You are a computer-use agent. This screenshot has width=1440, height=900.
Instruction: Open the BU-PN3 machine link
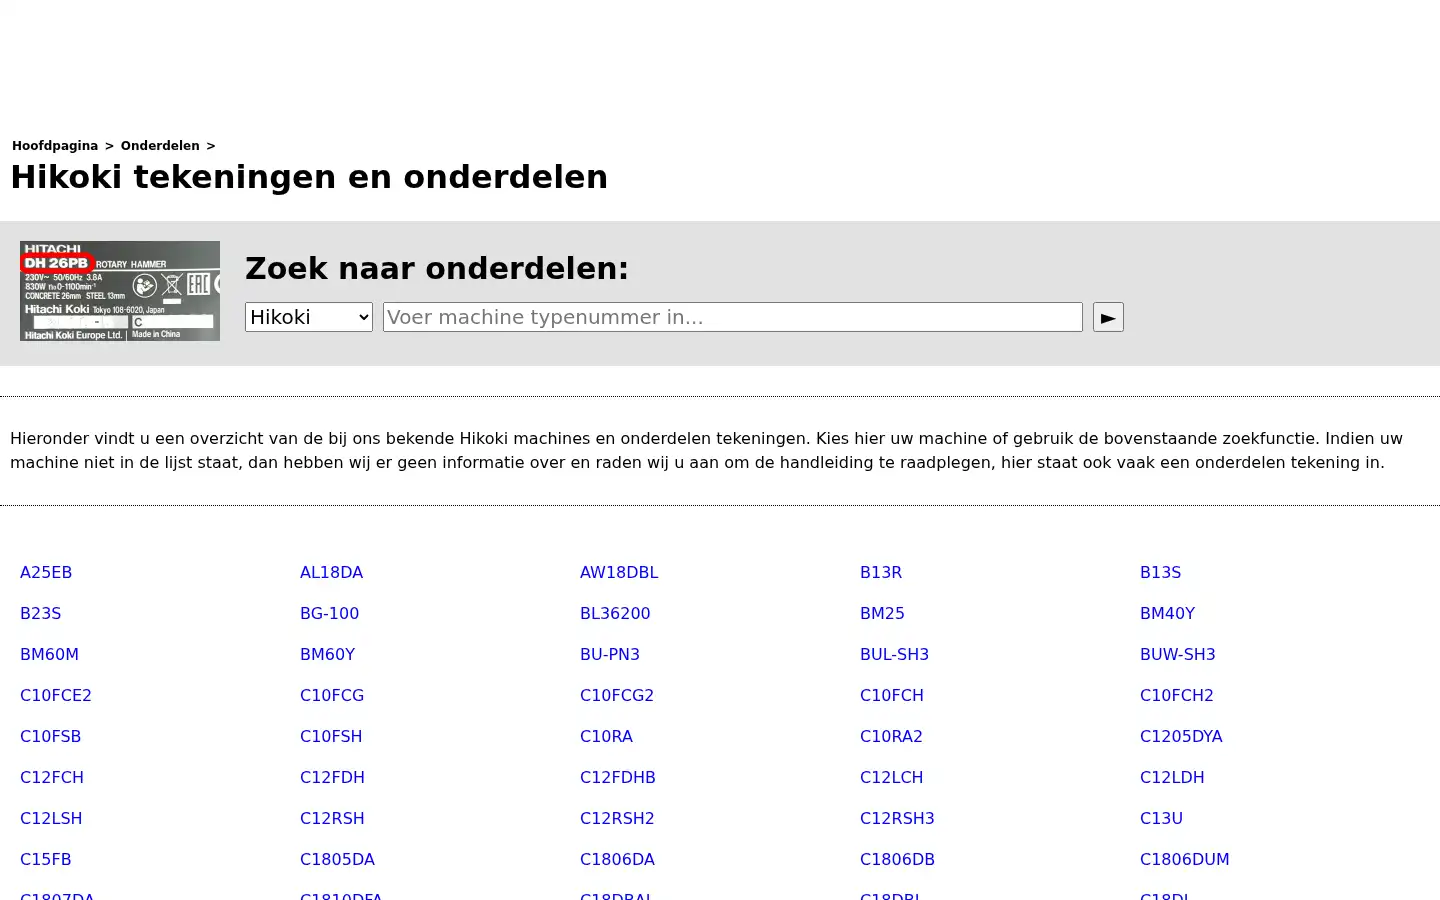610,655
